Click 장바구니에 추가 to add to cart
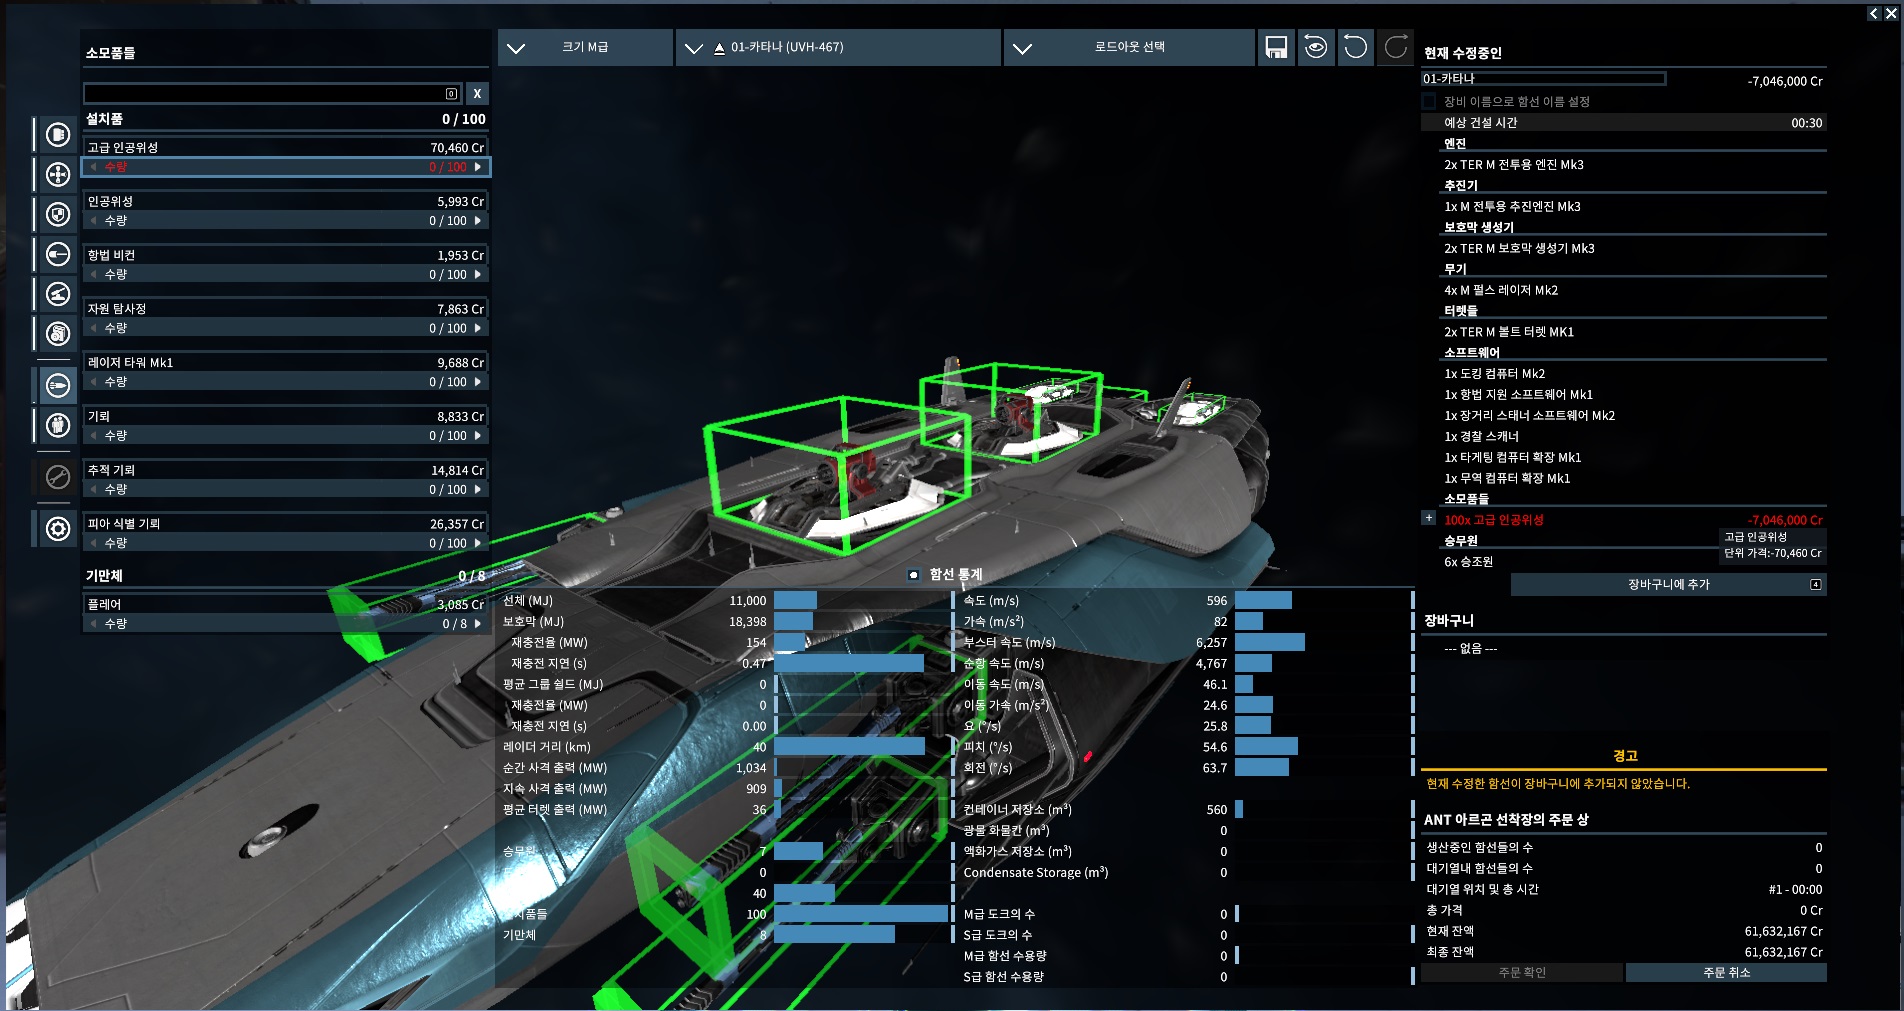Screen dimensions: 1904x1011 [1669, 584]
